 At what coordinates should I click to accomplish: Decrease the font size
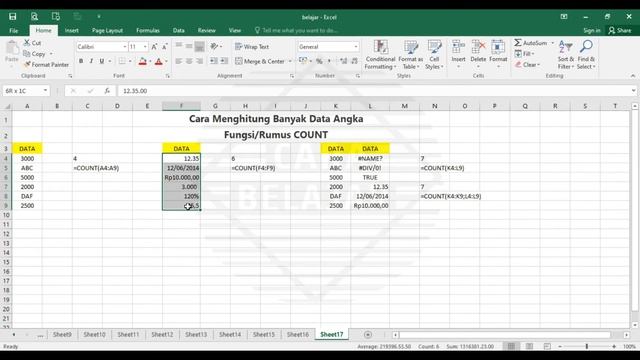[164, 47]
